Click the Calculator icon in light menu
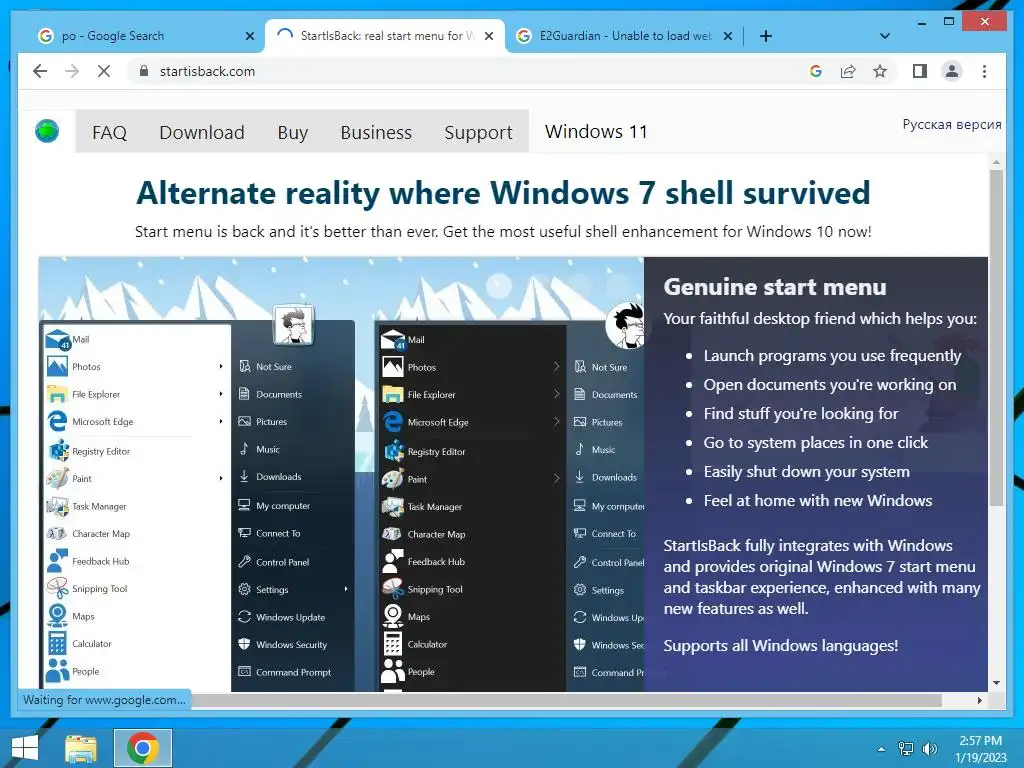This screenshot has width=1024, height=768. point(57,643)
